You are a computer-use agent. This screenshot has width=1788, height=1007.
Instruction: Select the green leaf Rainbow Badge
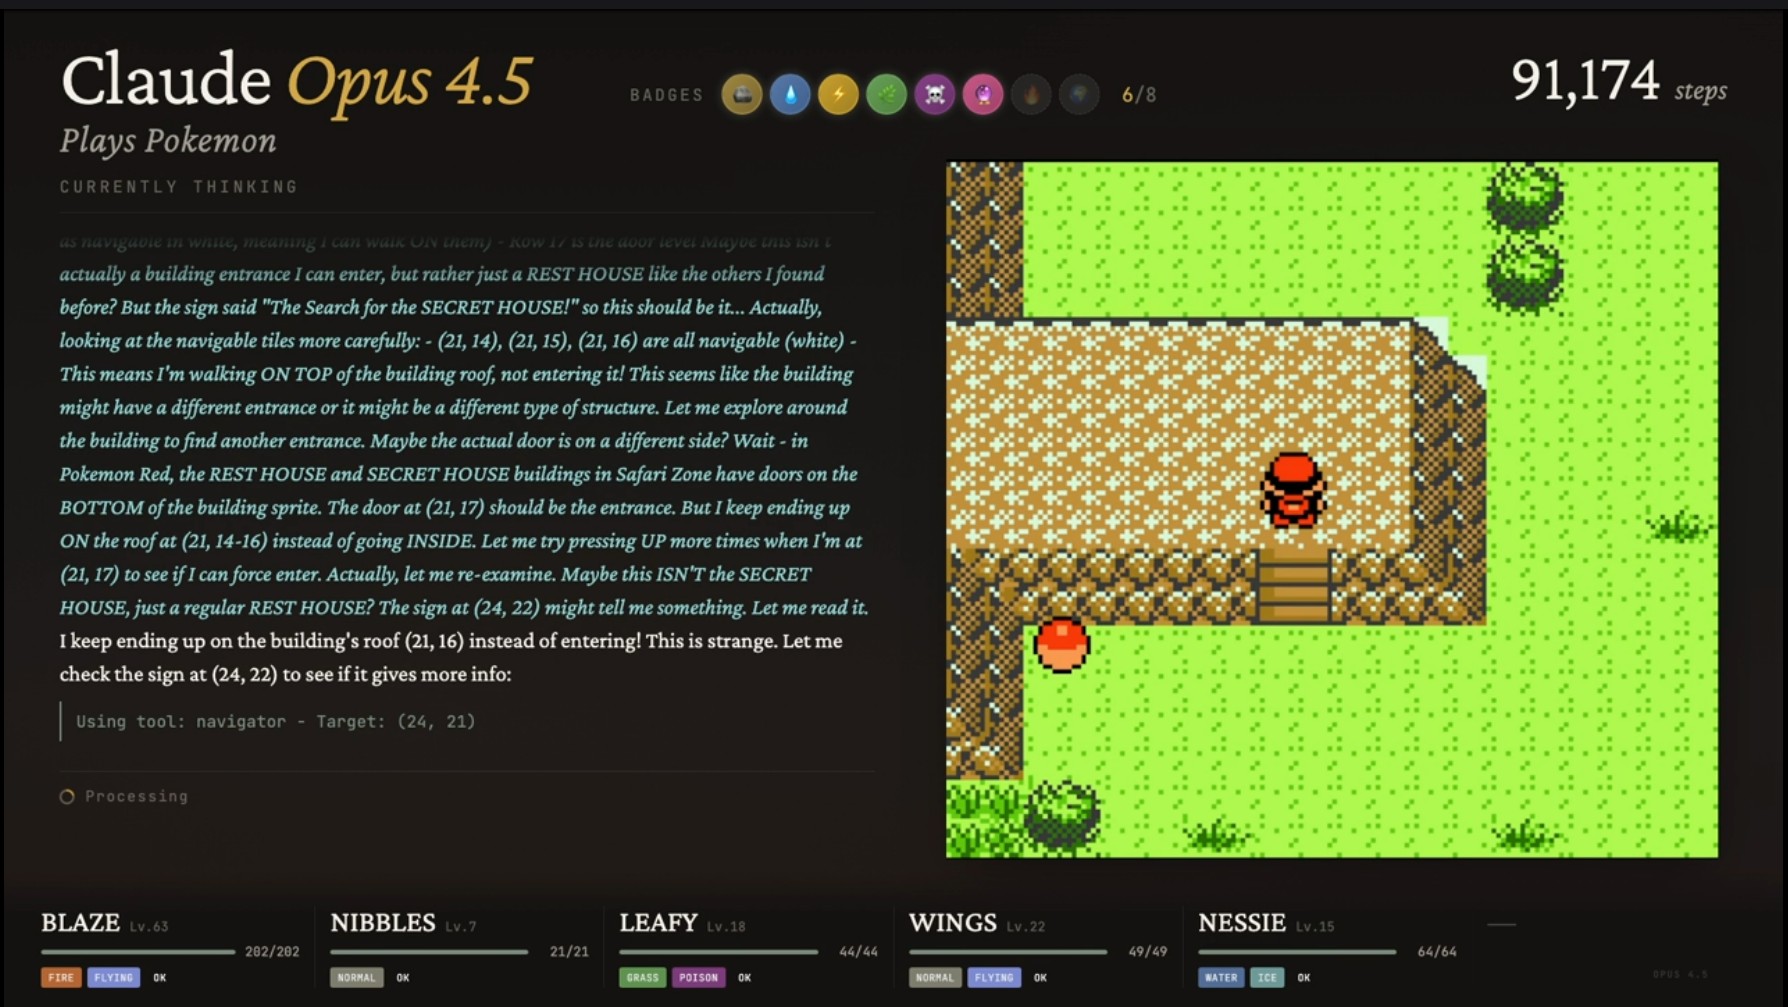coord(886,95)
